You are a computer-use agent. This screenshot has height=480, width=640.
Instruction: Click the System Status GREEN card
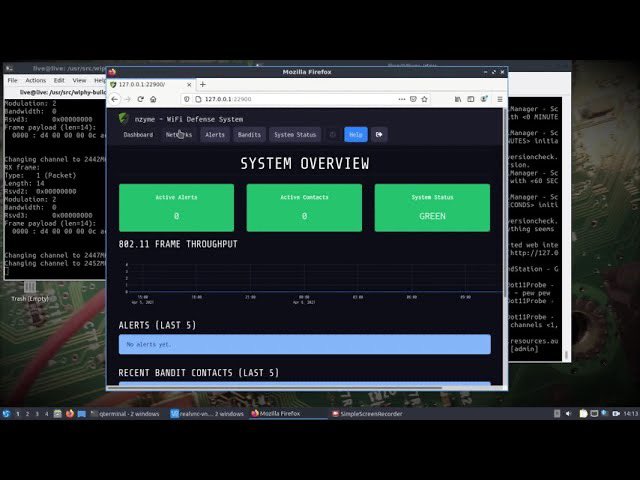(432, 208)
